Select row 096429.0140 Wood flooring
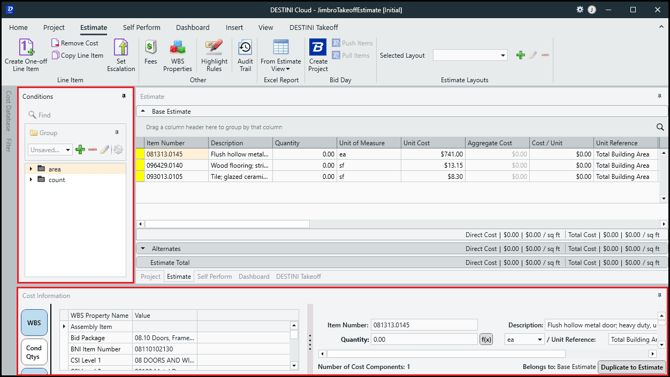Image resolution: width=670 pixels, height=377 pixels. click(x=397, y=165)
